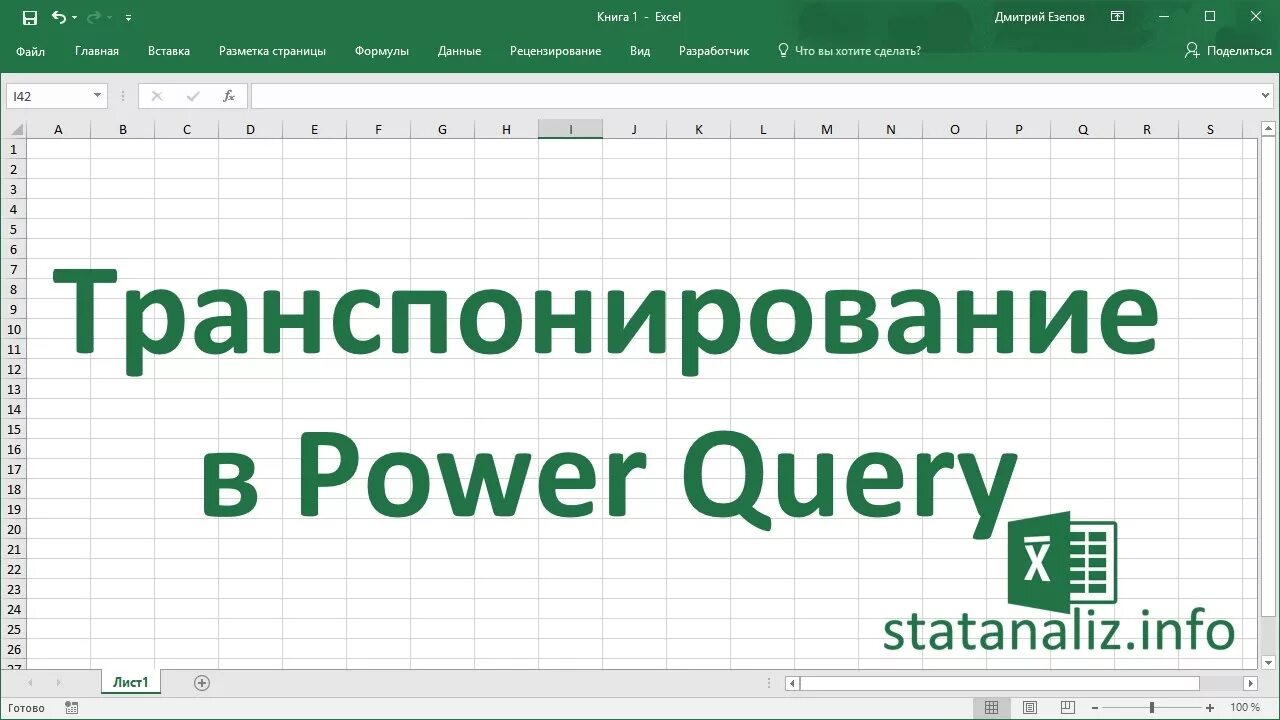Select row 1 header
The height and width of the screenshot is (720, 1280).
point(14,149)
